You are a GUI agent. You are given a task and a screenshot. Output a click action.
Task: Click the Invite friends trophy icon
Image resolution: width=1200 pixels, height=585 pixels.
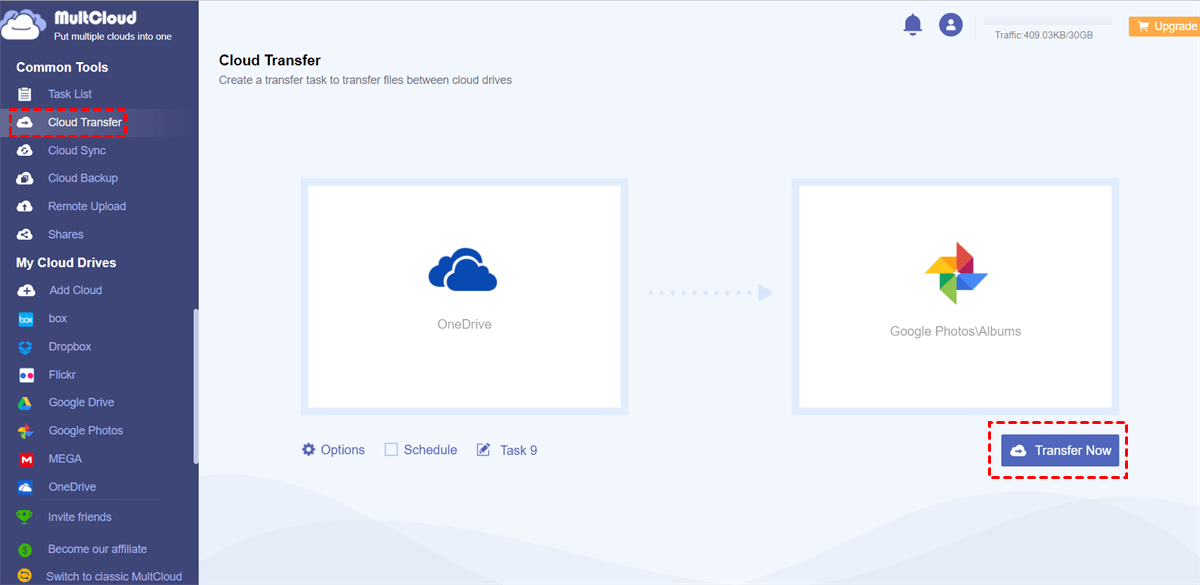click(25, 517)
